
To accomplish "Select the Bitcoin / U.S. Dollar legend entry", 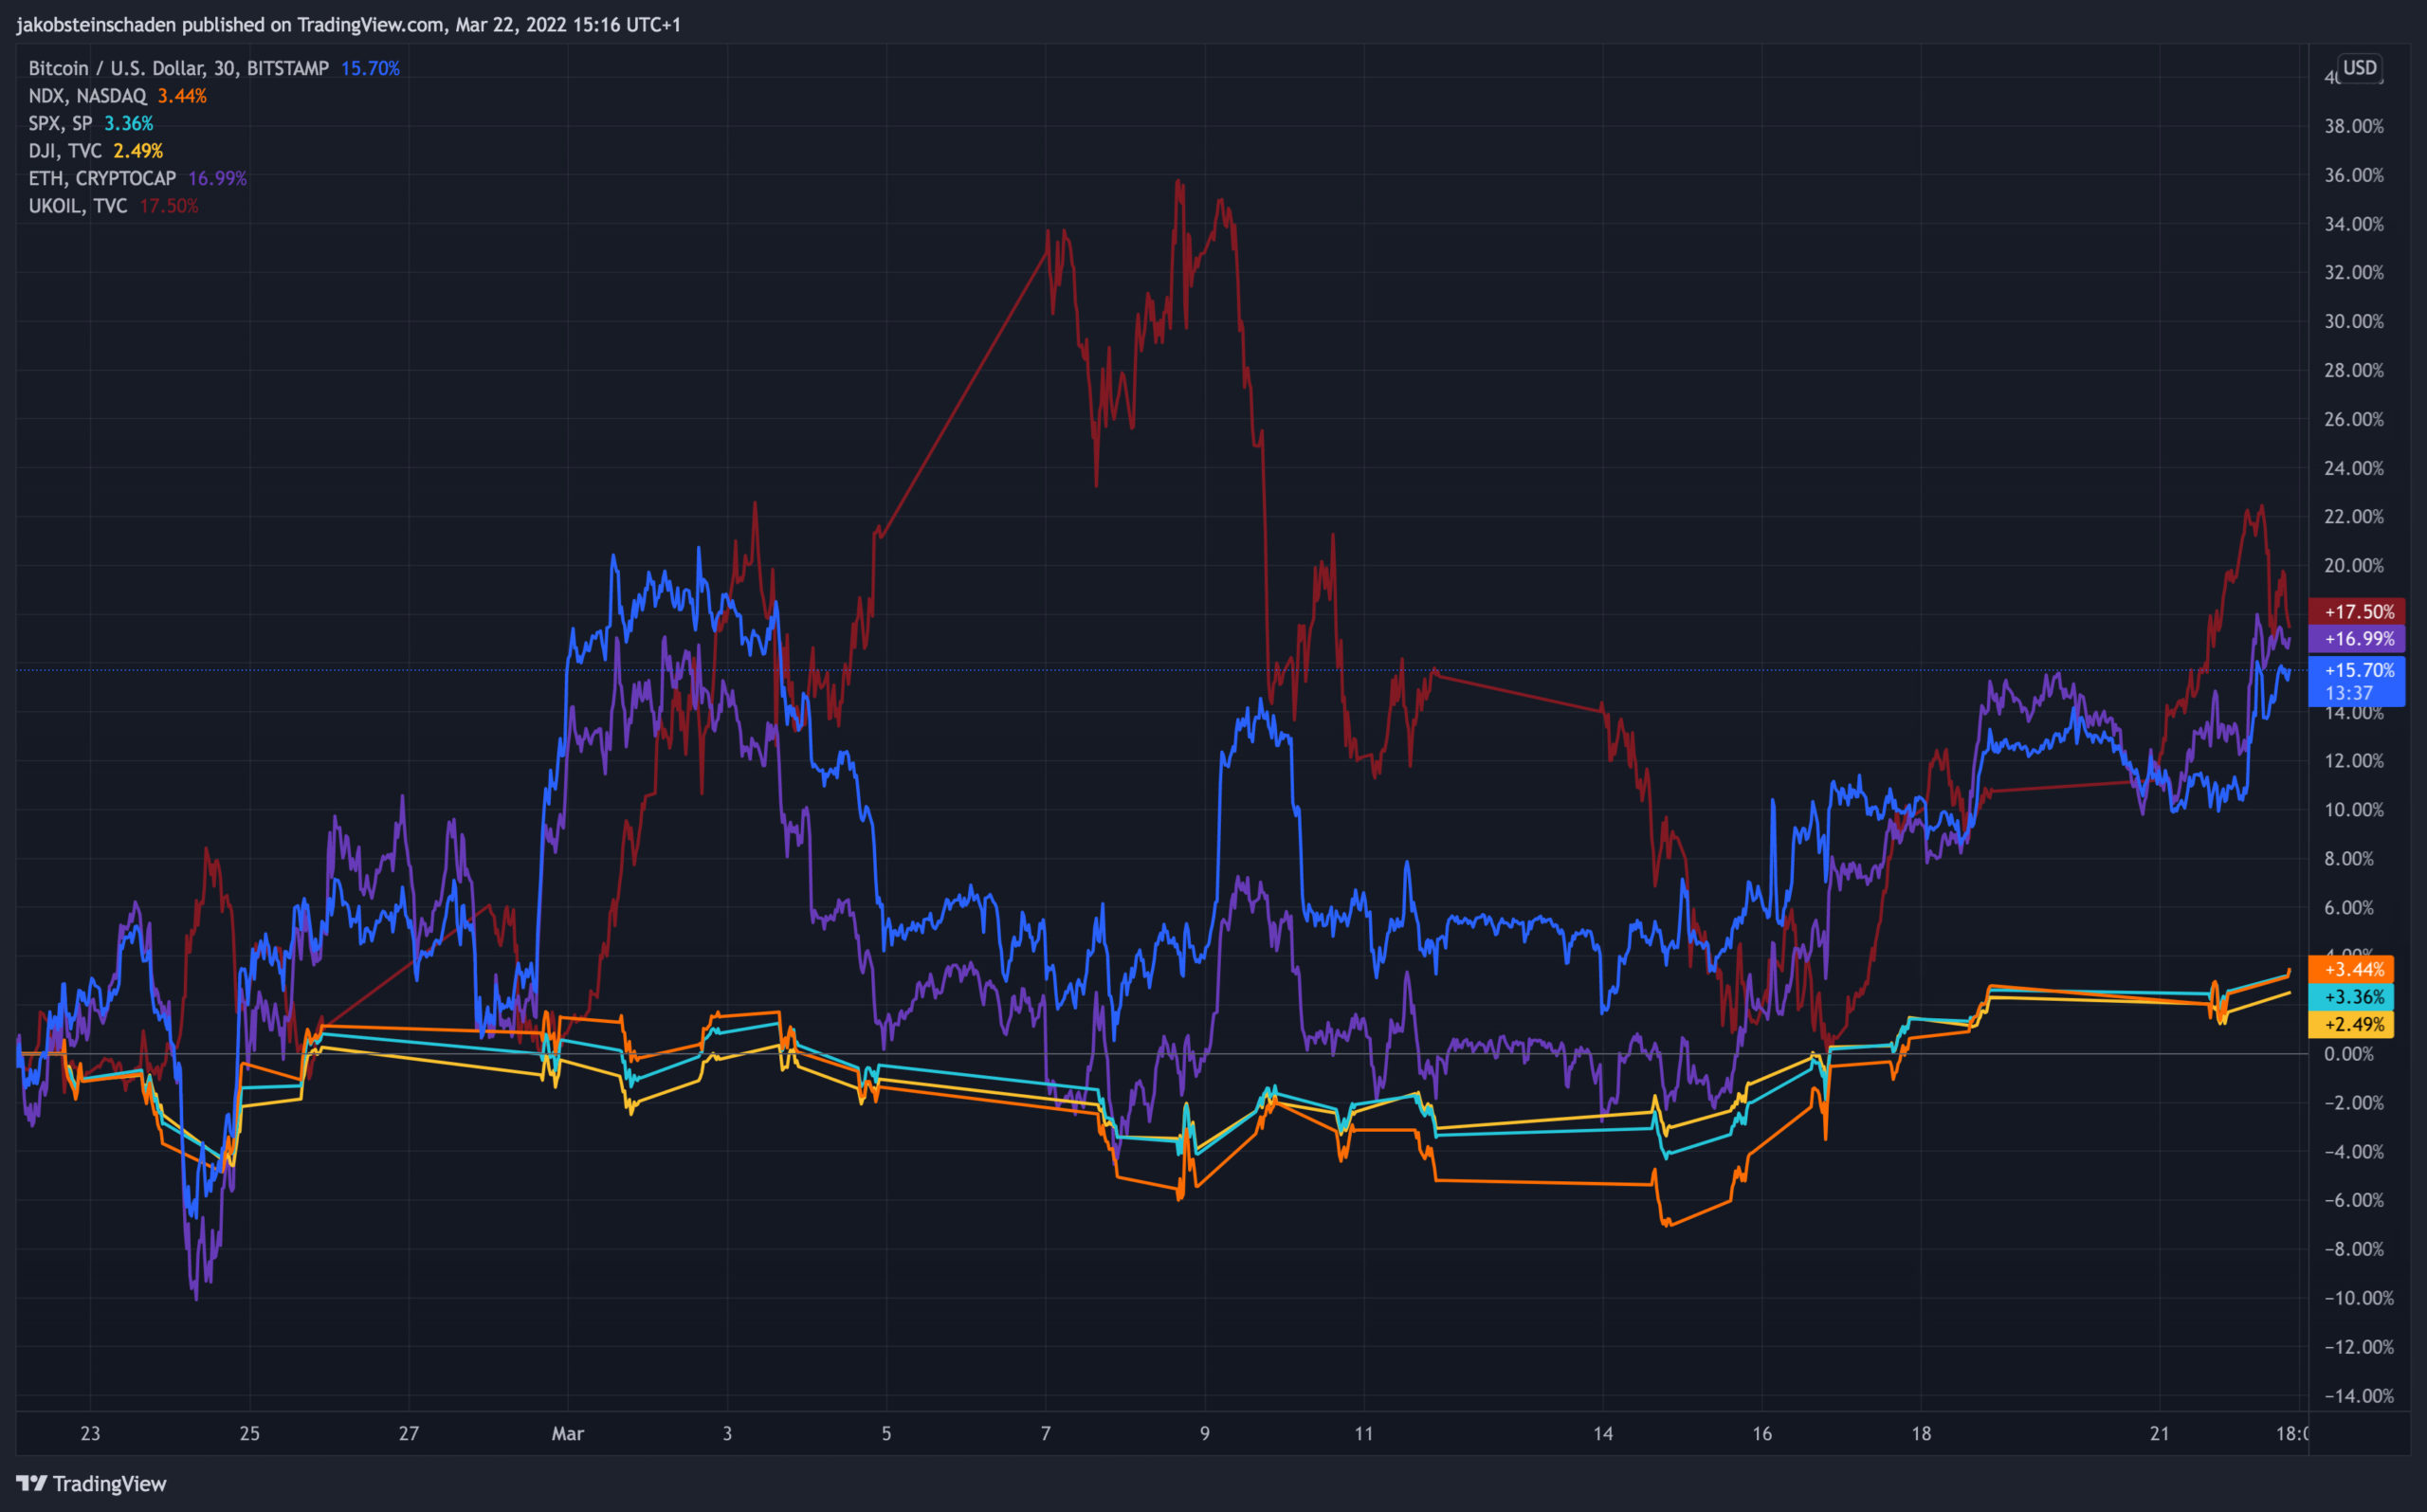I will click(179, 68).
